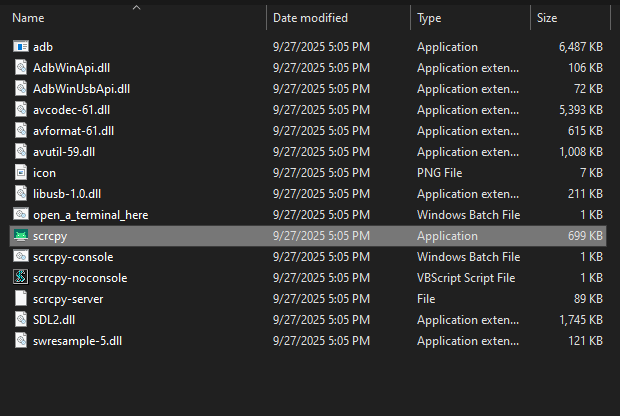Screen dimensions: 620x416
Task: Select the open_a_terminal_here file name
Action: click(x=91, y=215)
